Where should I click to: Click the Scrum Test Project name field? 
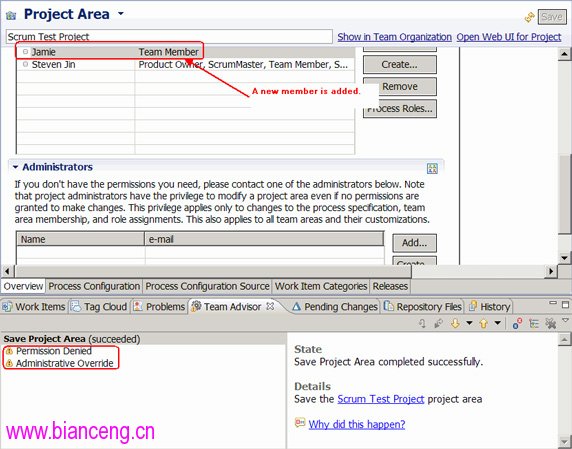pos(169,36)
